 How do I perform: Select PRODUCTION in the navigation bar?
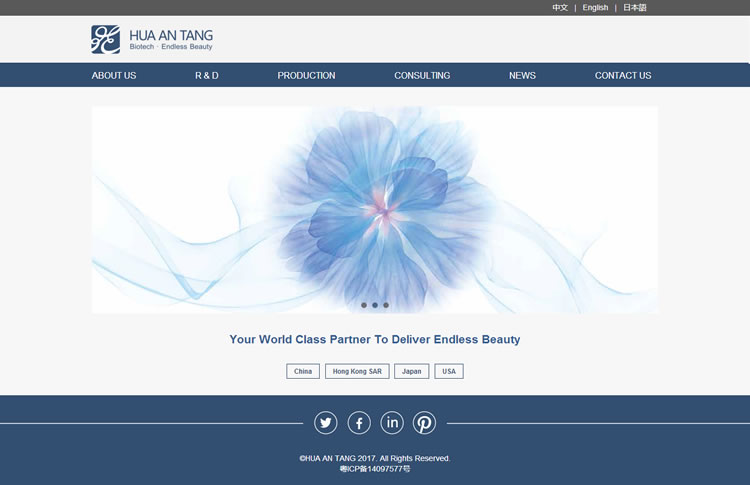tap(306, 76)
